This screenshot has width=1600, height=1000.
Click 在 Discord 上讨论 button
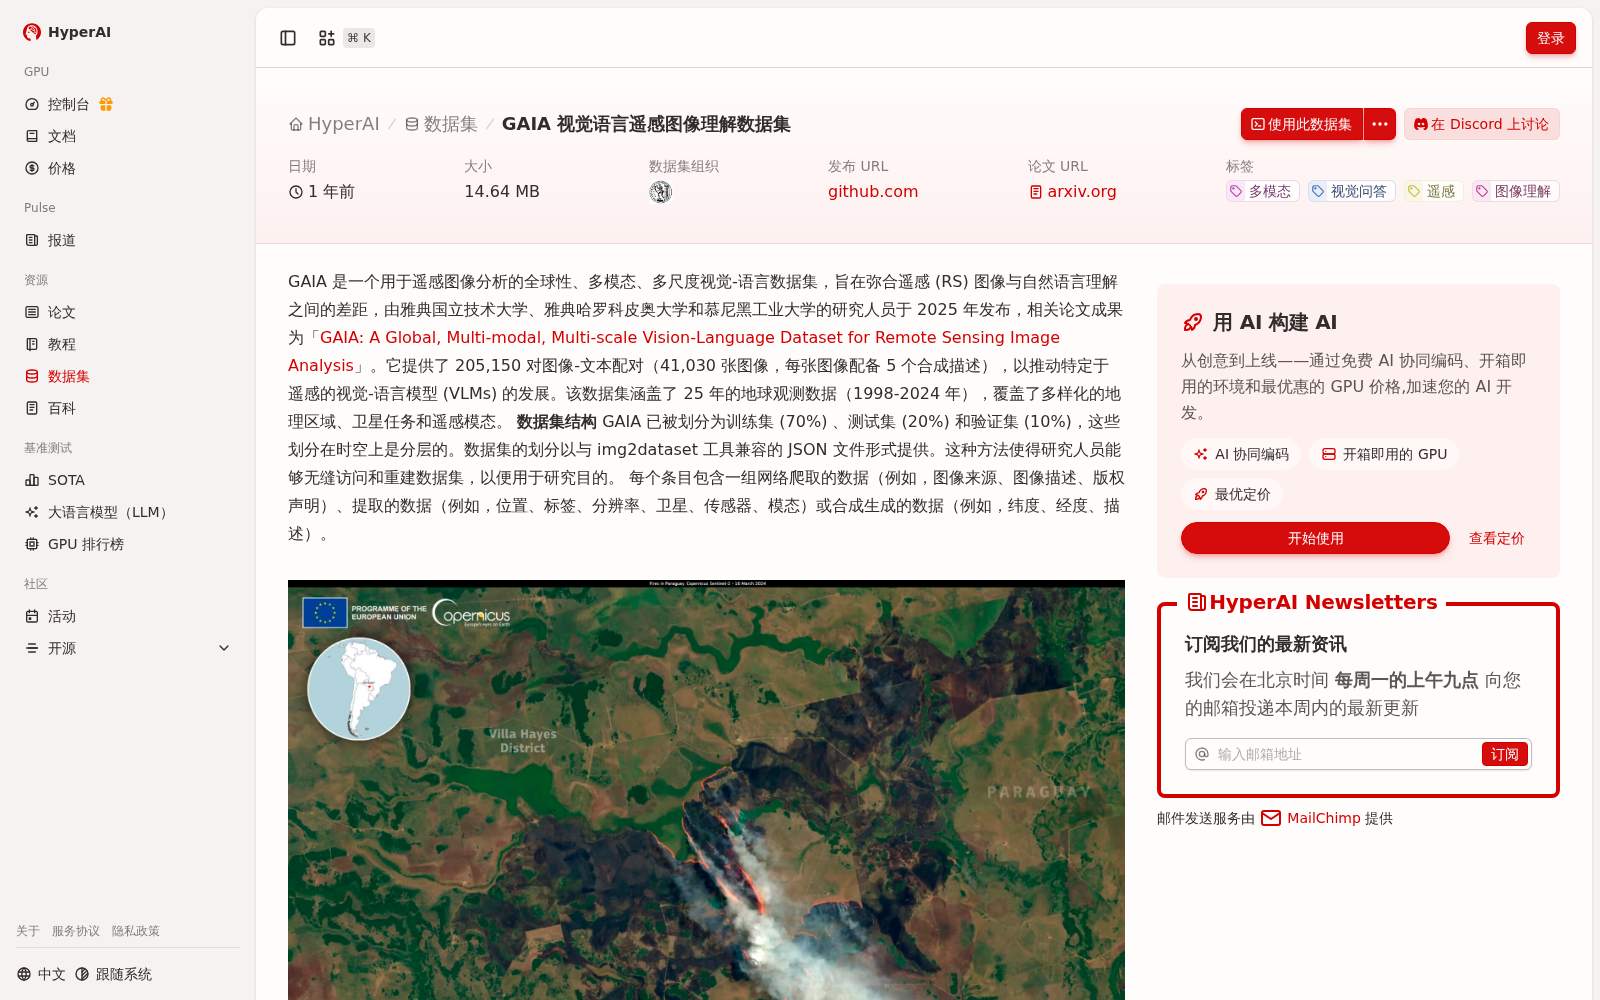1481,124
